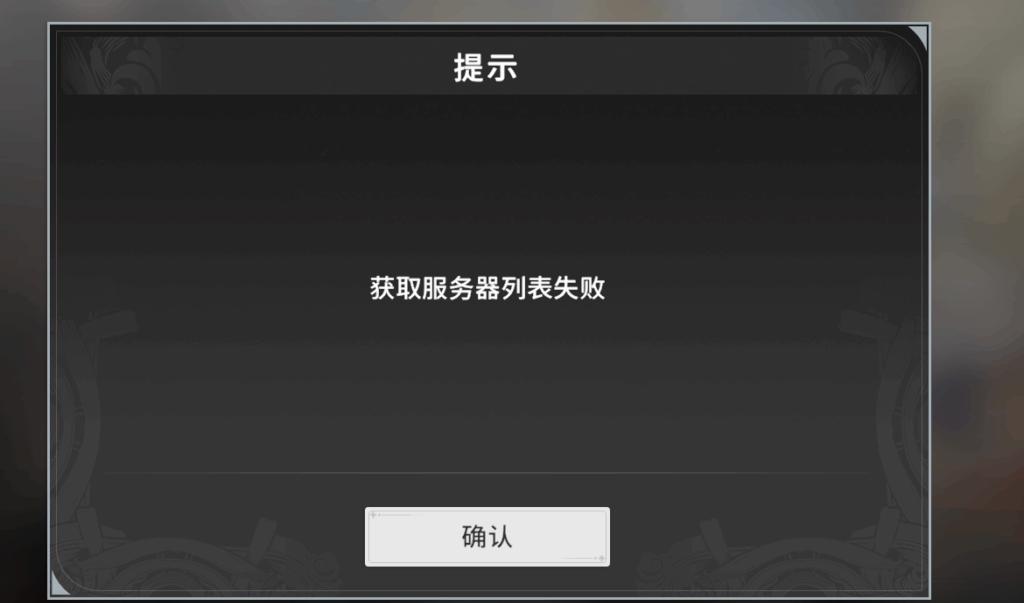Select the 获取服务器列表失败 error message text
Screen dimensions: 1024x603
click(x=487, y=288)
